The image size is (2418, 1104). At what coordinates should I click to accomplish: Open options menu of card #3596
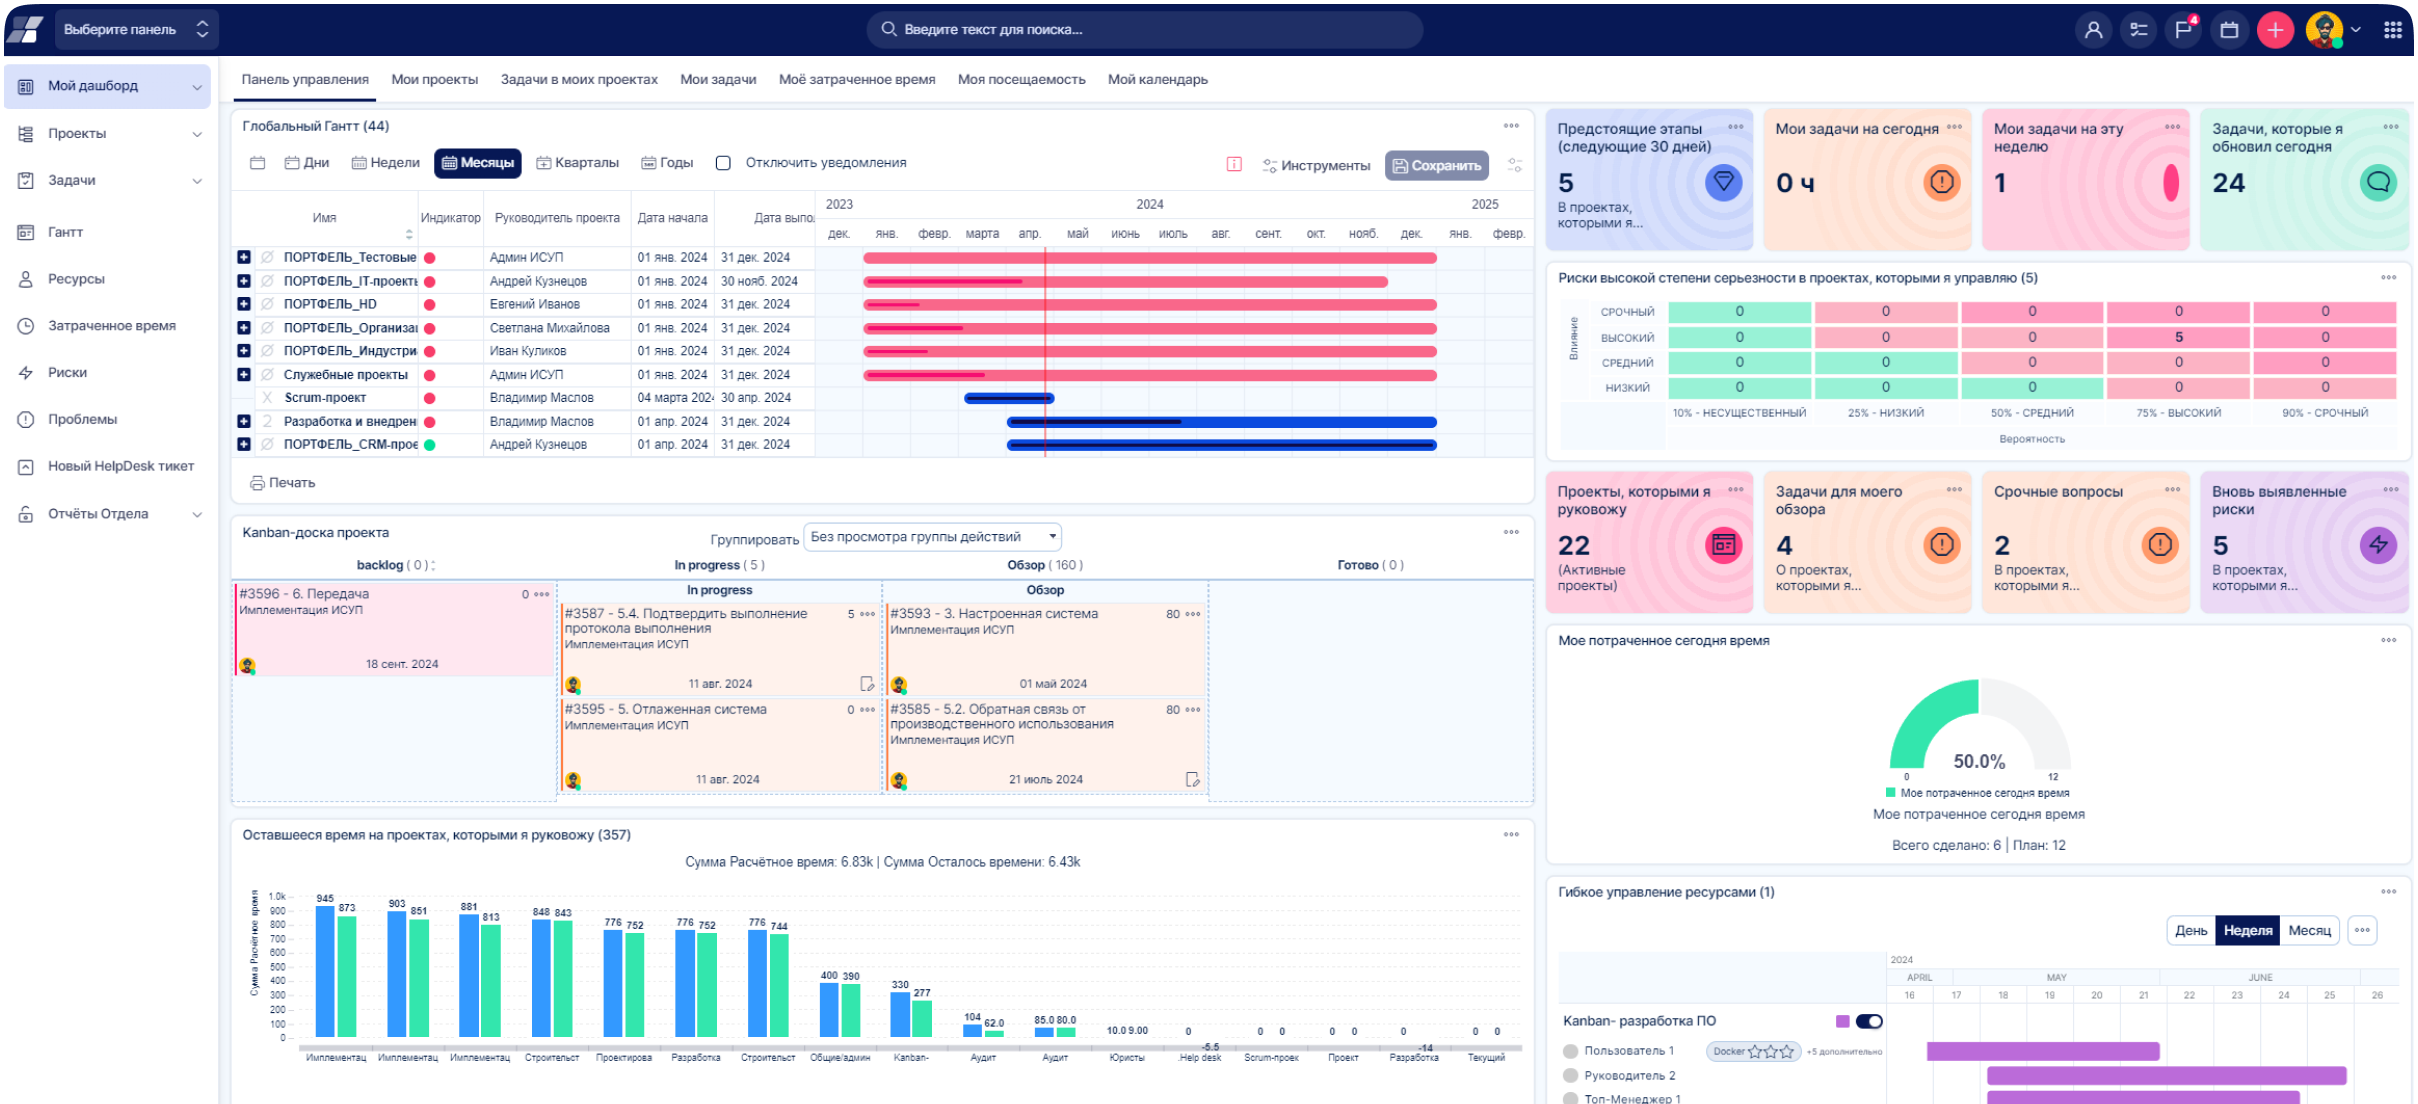542,594
